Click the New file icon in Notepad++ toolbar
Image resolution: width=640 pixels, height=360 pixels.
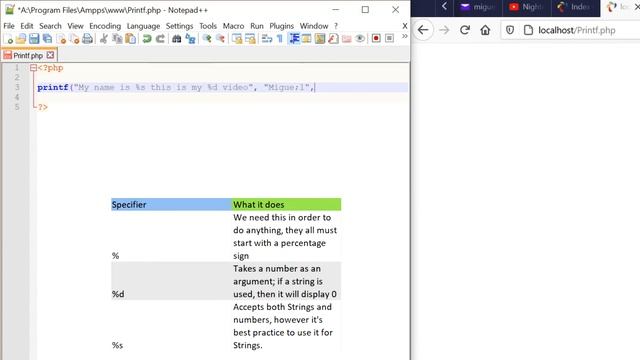(x=8, y=39)
